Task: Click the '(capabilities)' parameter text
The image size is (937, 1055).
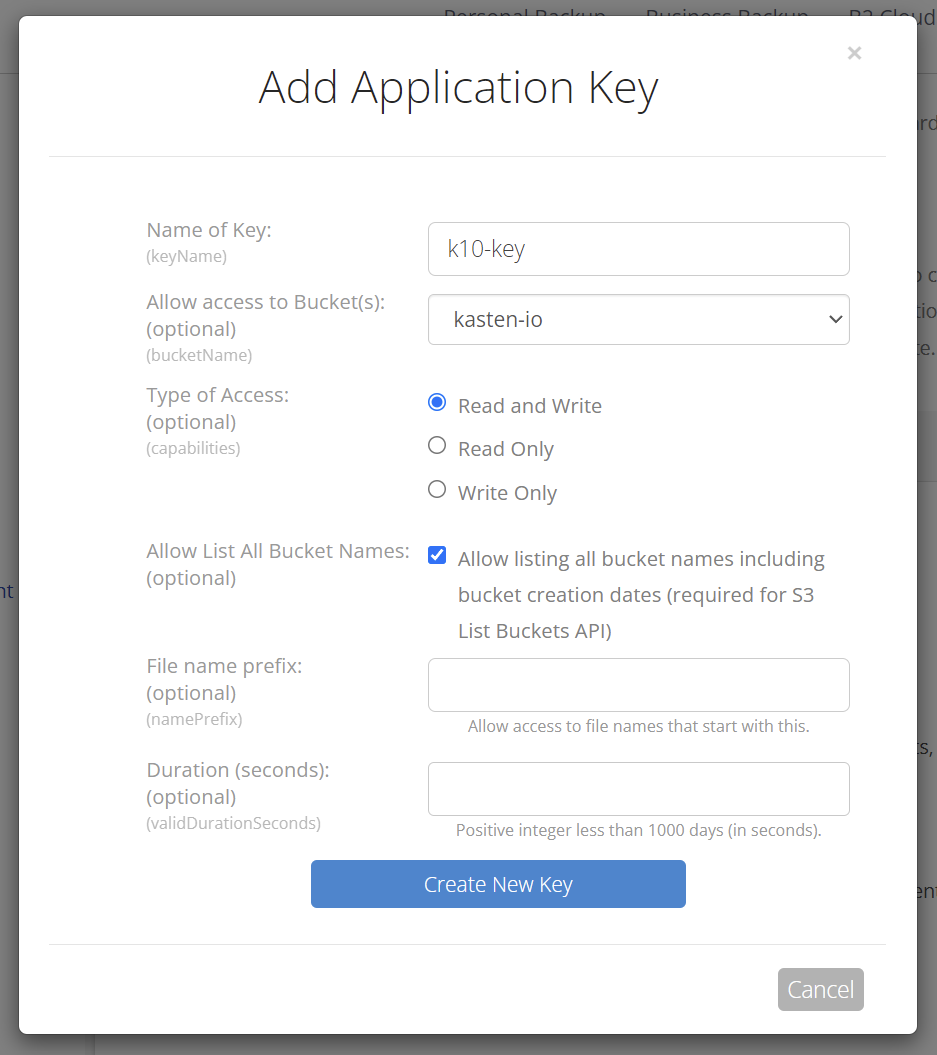Action: 193,448
